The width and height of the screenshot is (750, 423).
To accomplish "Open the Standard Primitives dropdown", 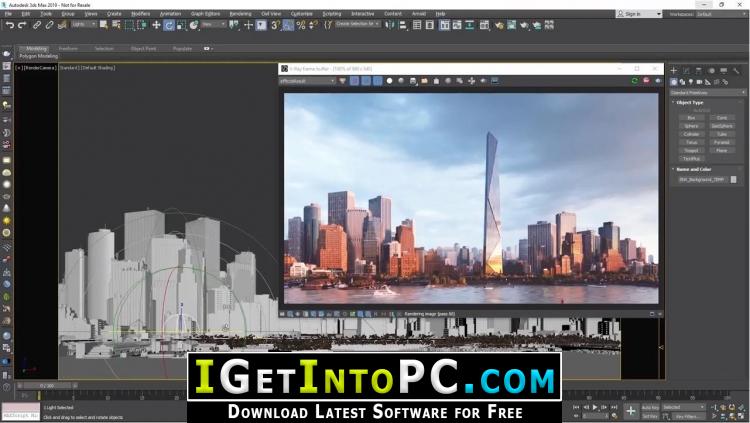I will pos(707,92).
